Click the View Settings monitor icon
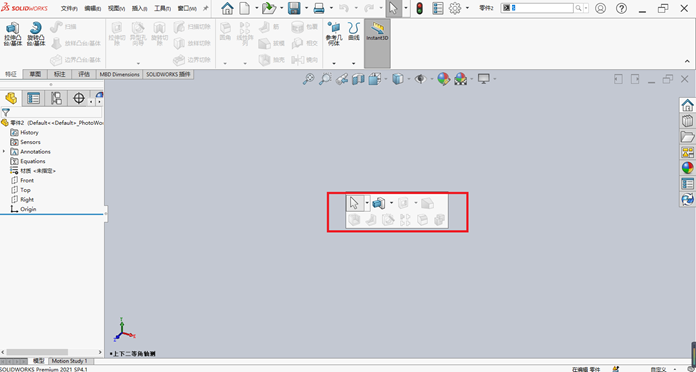 (x=483, y=79)
